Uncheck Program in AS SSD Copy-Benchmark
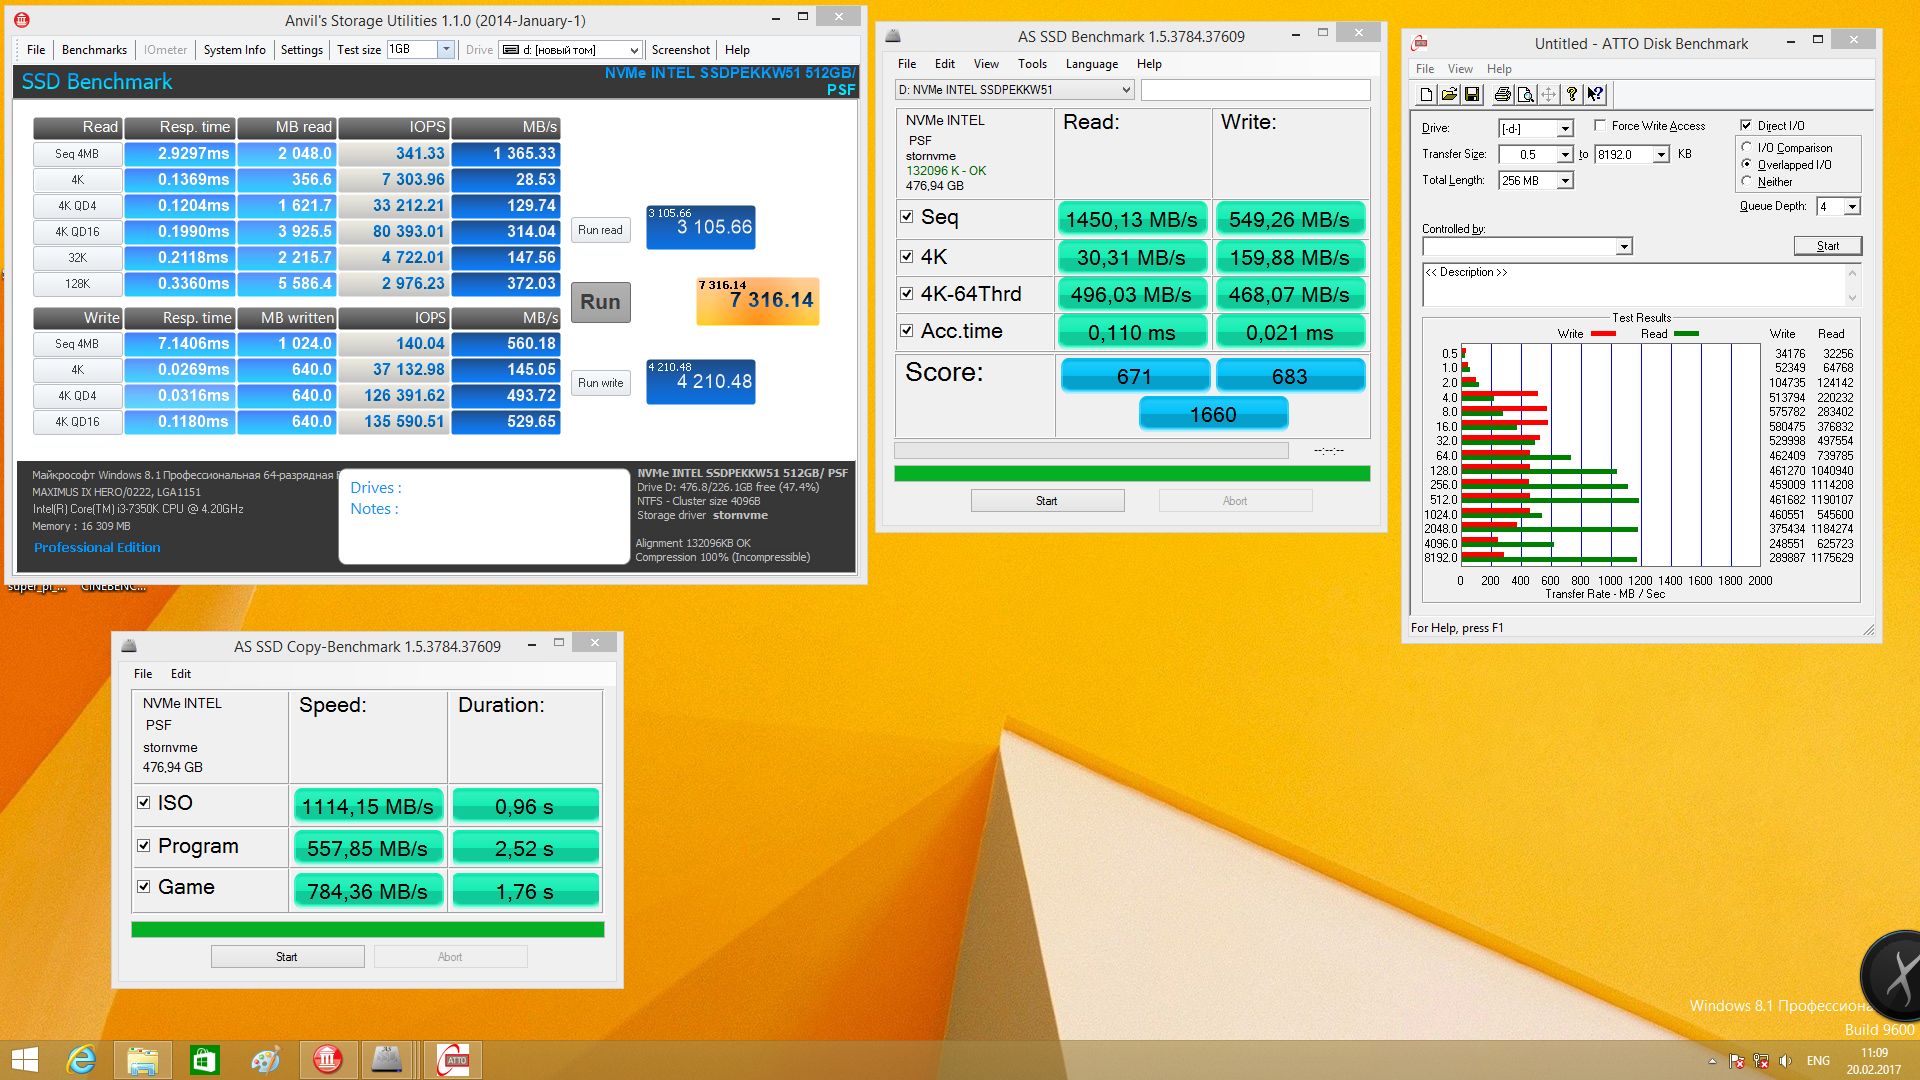1920x1080 pixels. coord(143,846)
